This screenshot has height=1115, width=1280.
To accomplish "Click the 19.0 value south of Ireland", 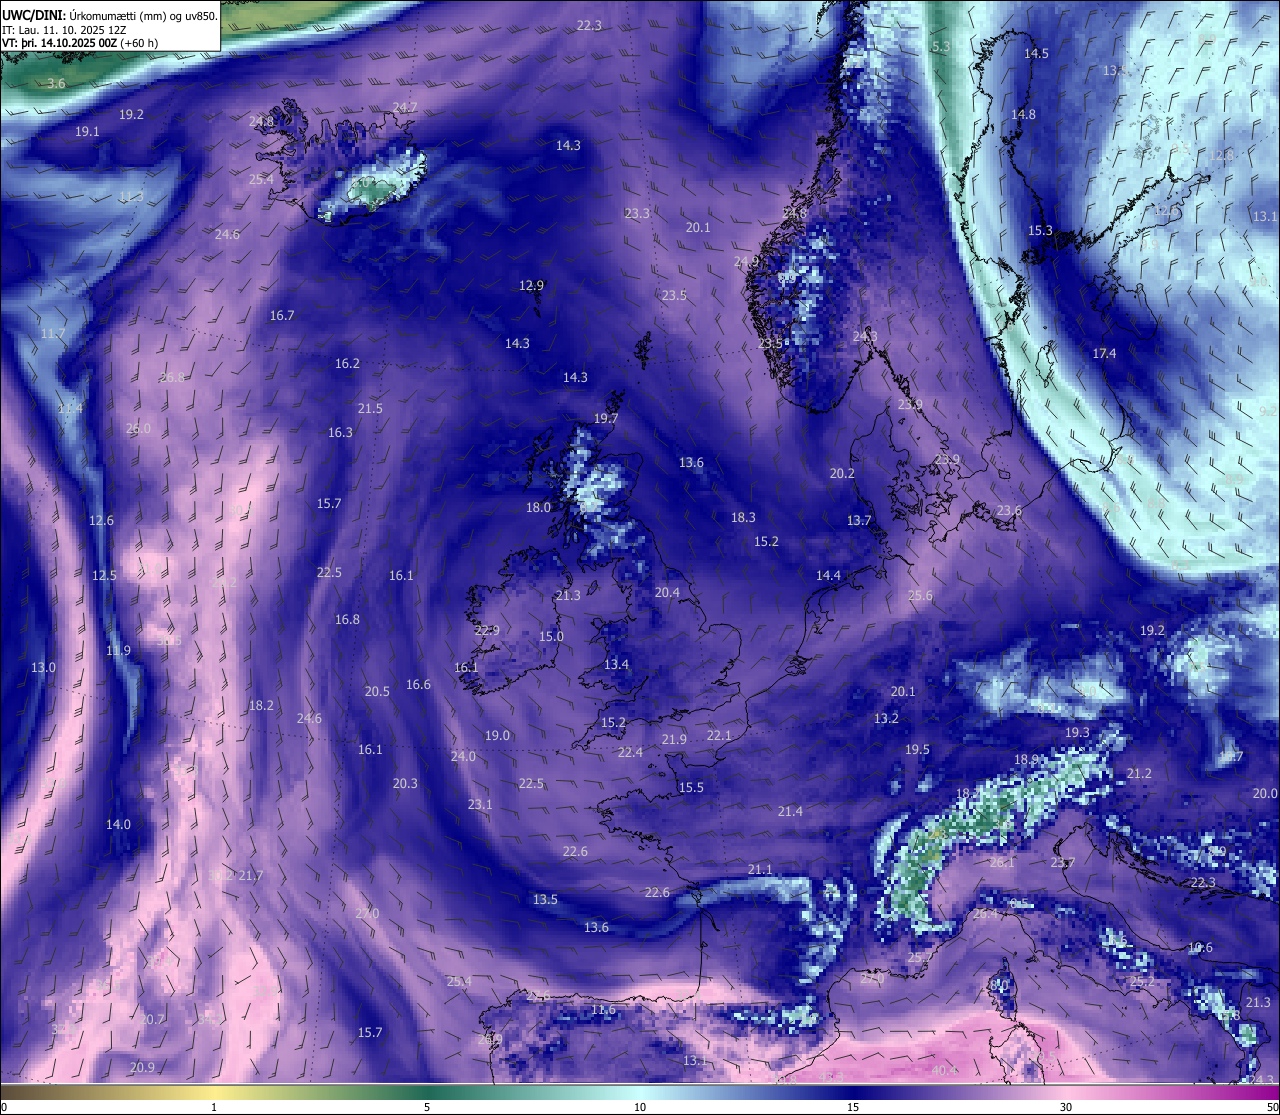I will (x=497, y=736).
